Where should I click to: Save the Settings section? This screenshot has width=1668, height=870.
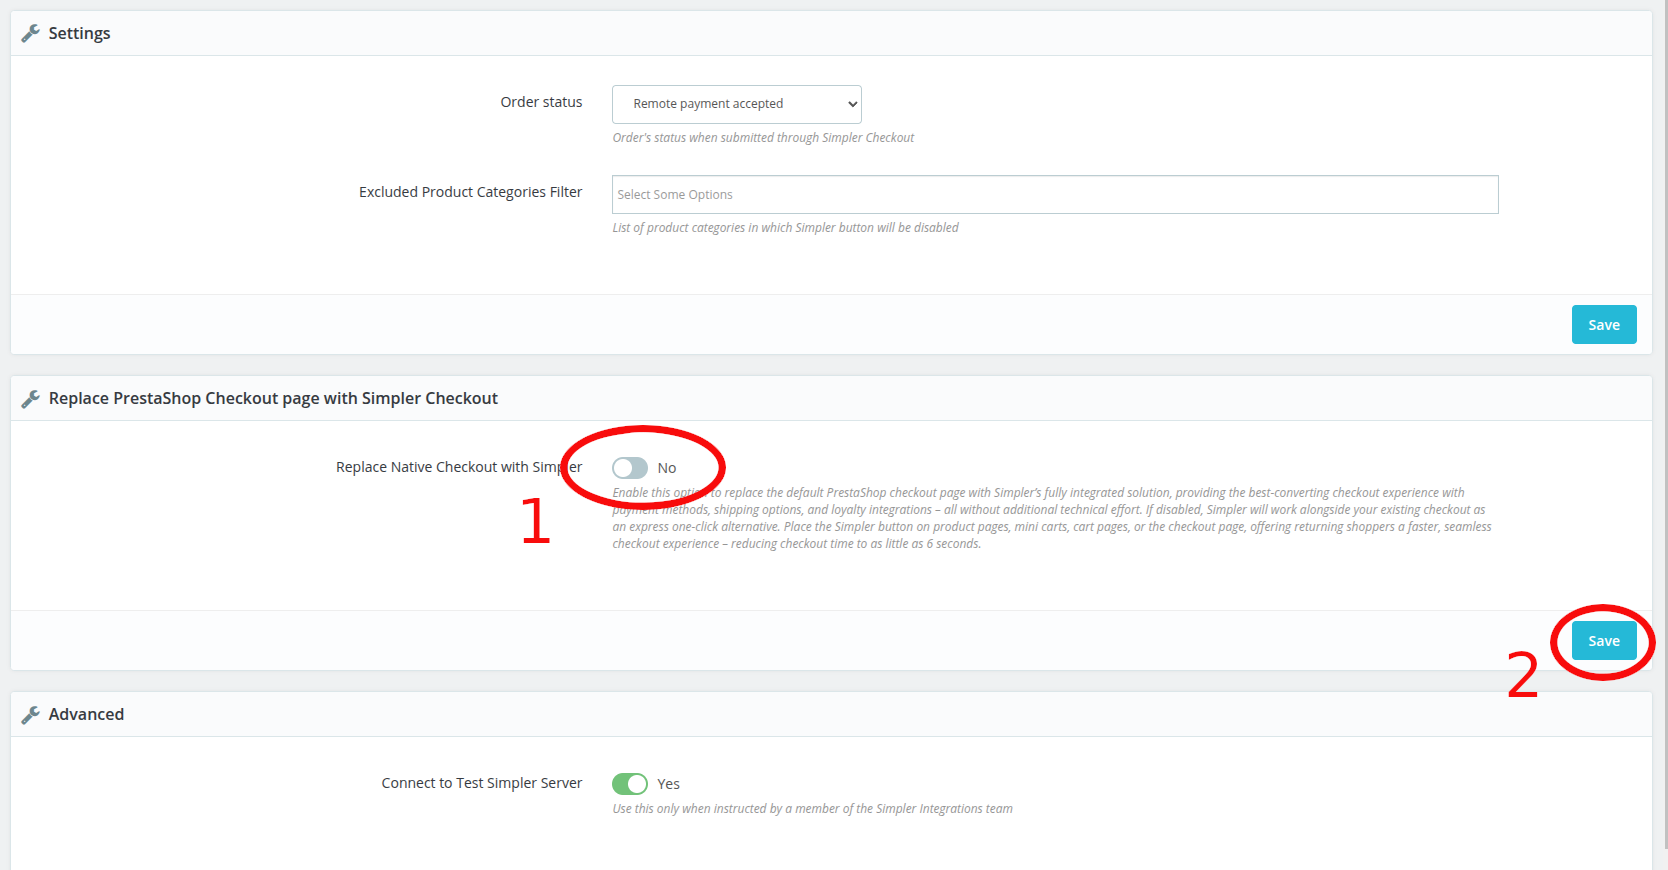(x=1604, y=325)
